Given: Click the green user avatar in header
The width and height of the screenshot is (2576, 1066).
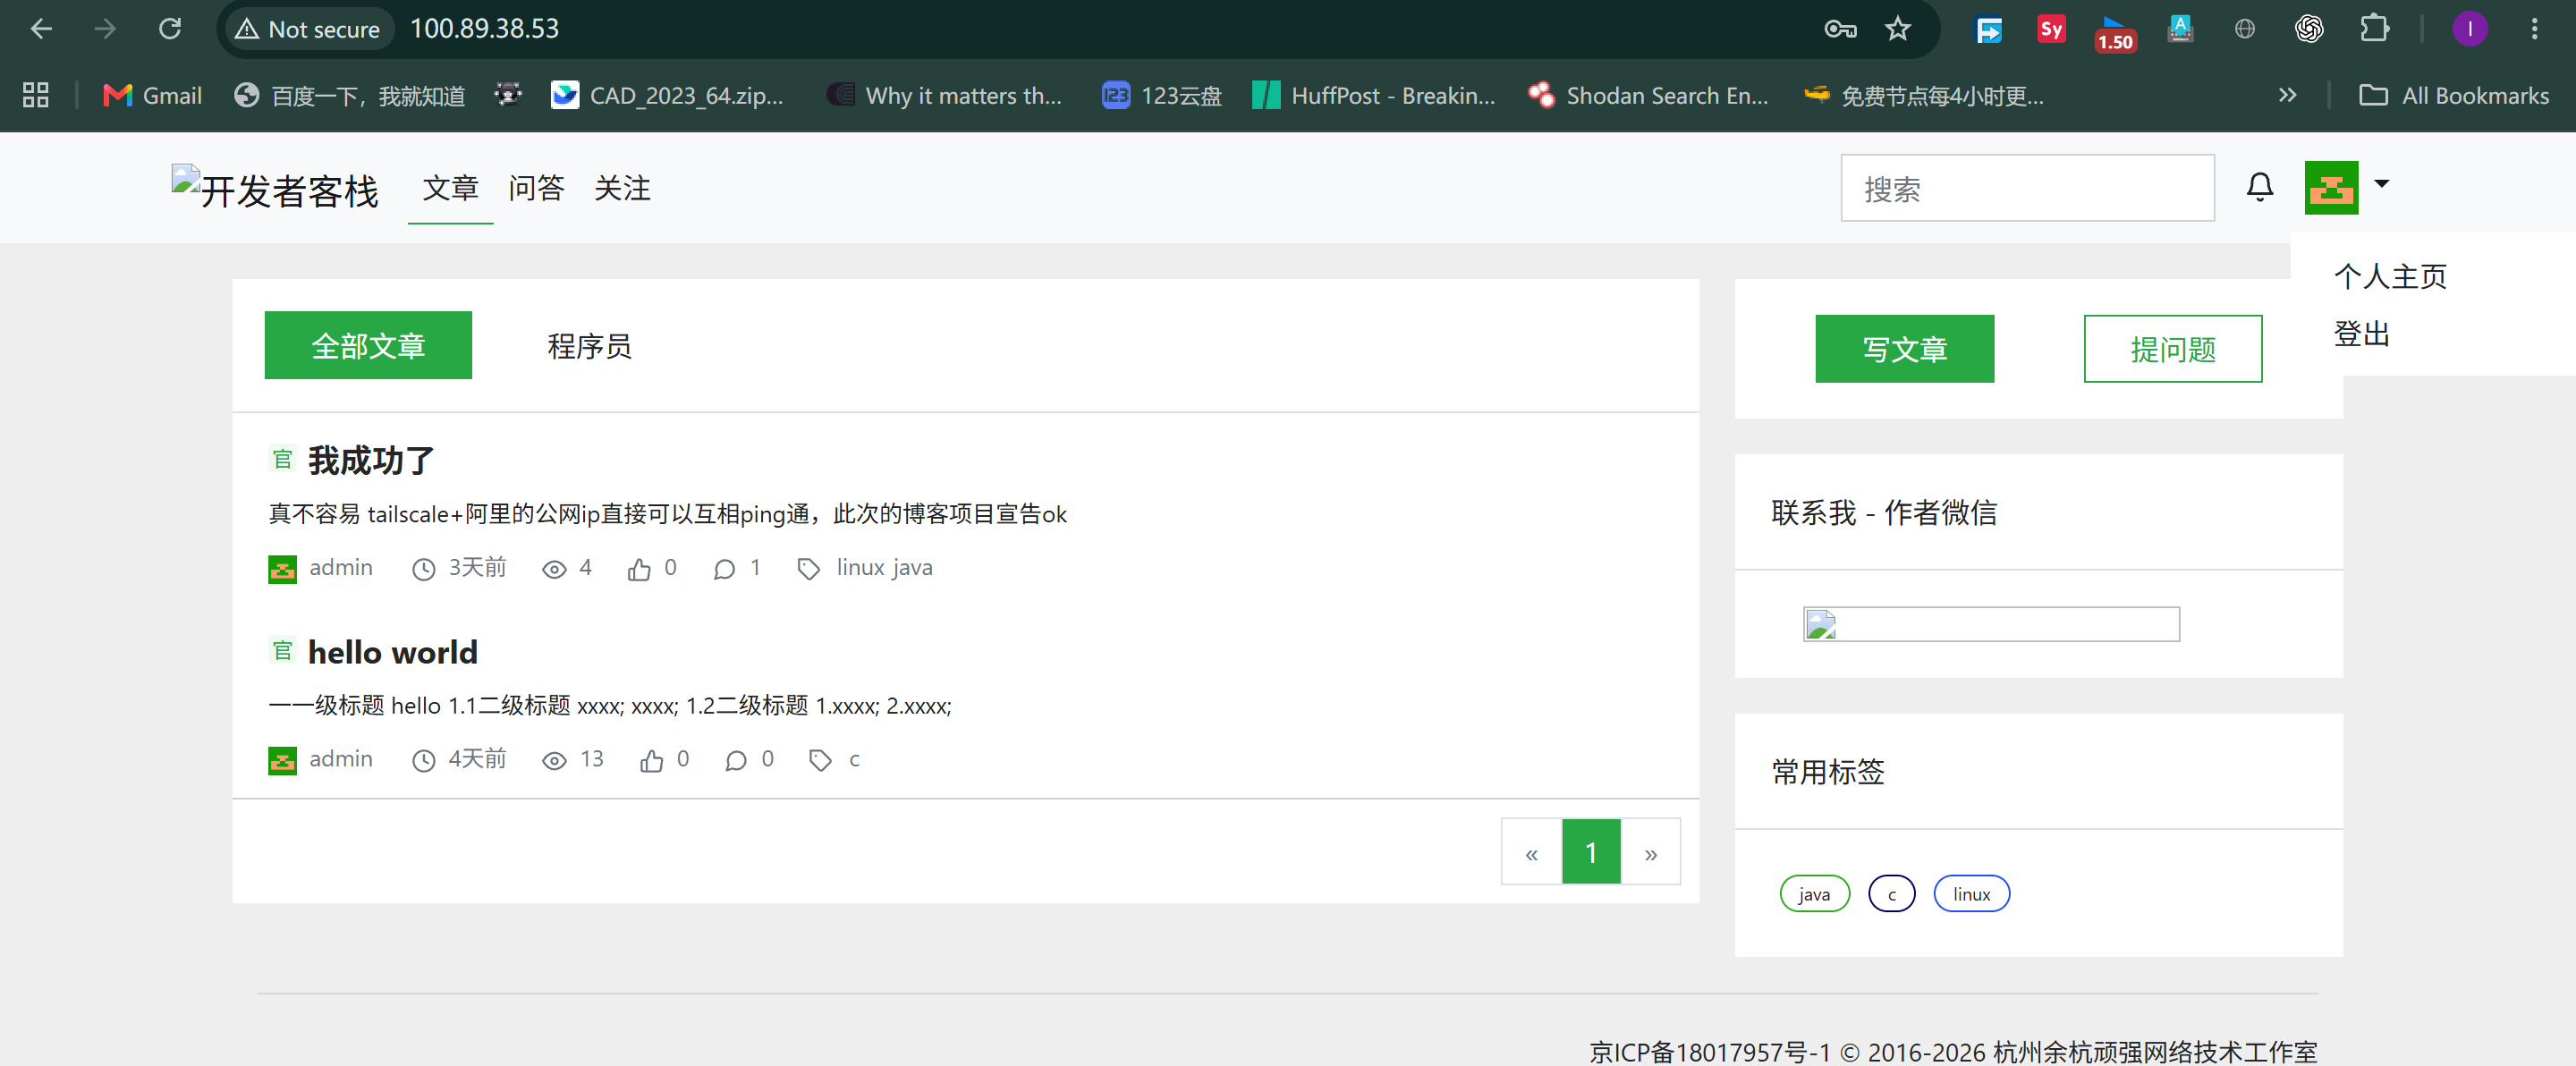Looking at the screenshot, I should pos(2331,187).
